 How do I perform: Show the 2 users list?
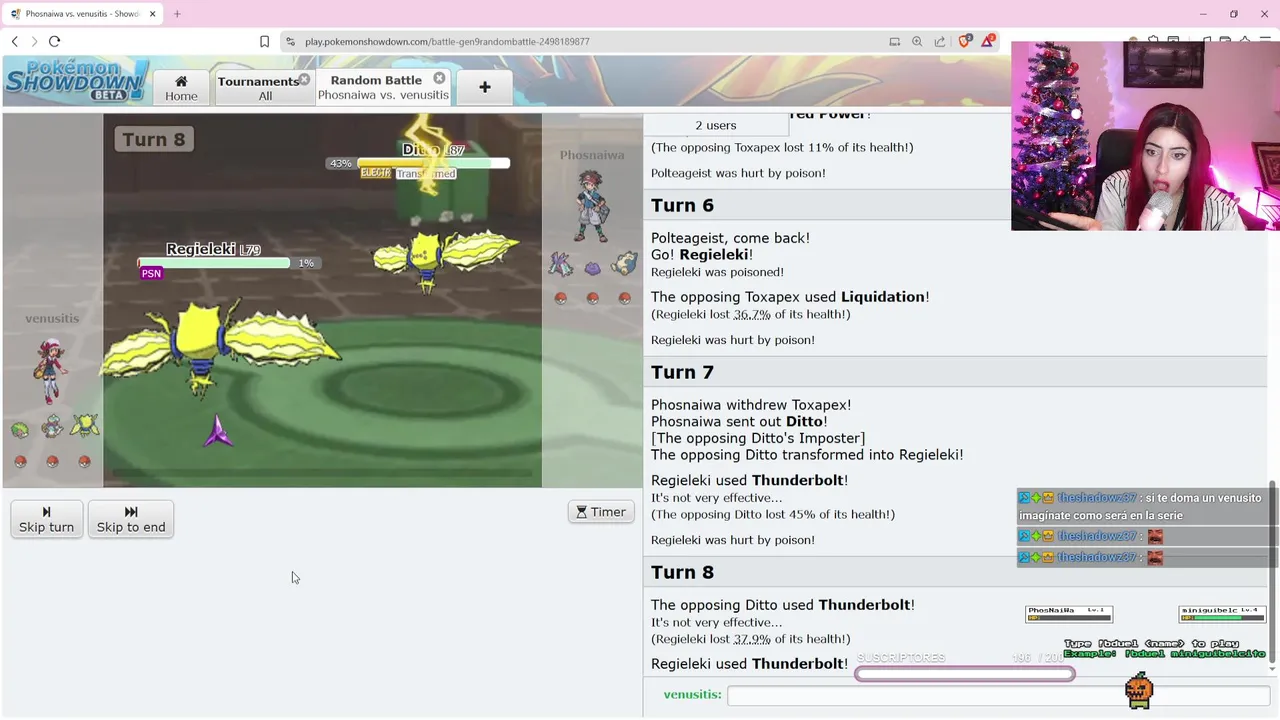(x=716, y=125)
